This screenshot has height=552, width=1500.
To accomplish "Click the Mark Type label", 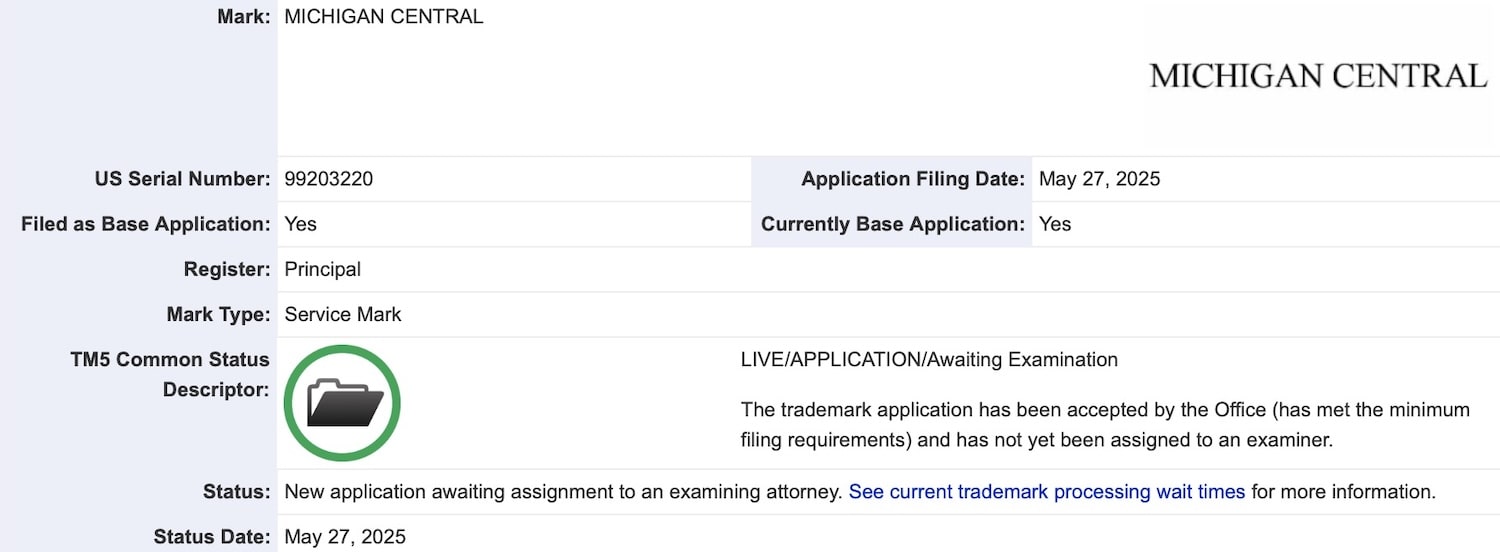I will coord(218,314).
